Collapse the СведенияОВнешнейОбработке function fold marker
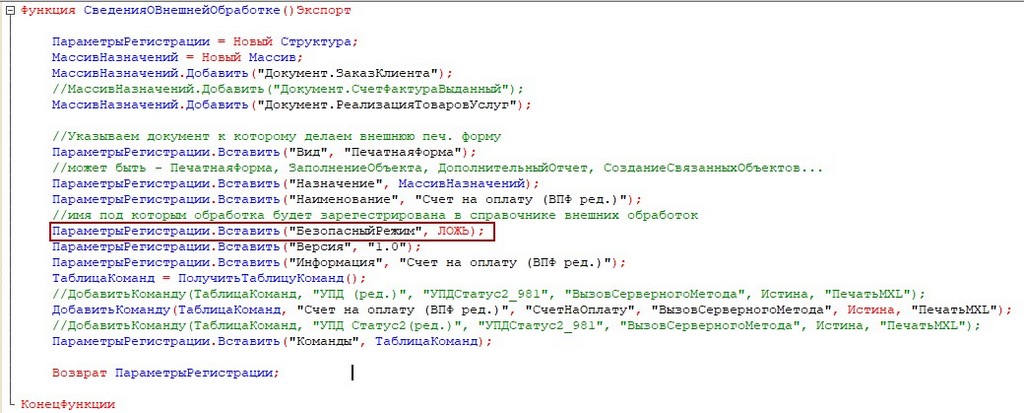This screenshot has height=413, width=1024. point(12,12)
